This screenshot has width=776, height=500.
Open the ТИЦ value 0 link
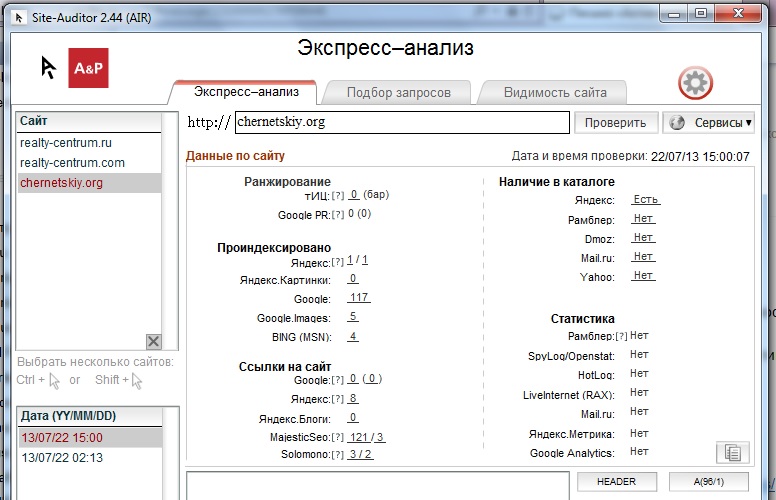tap(353, 195)
